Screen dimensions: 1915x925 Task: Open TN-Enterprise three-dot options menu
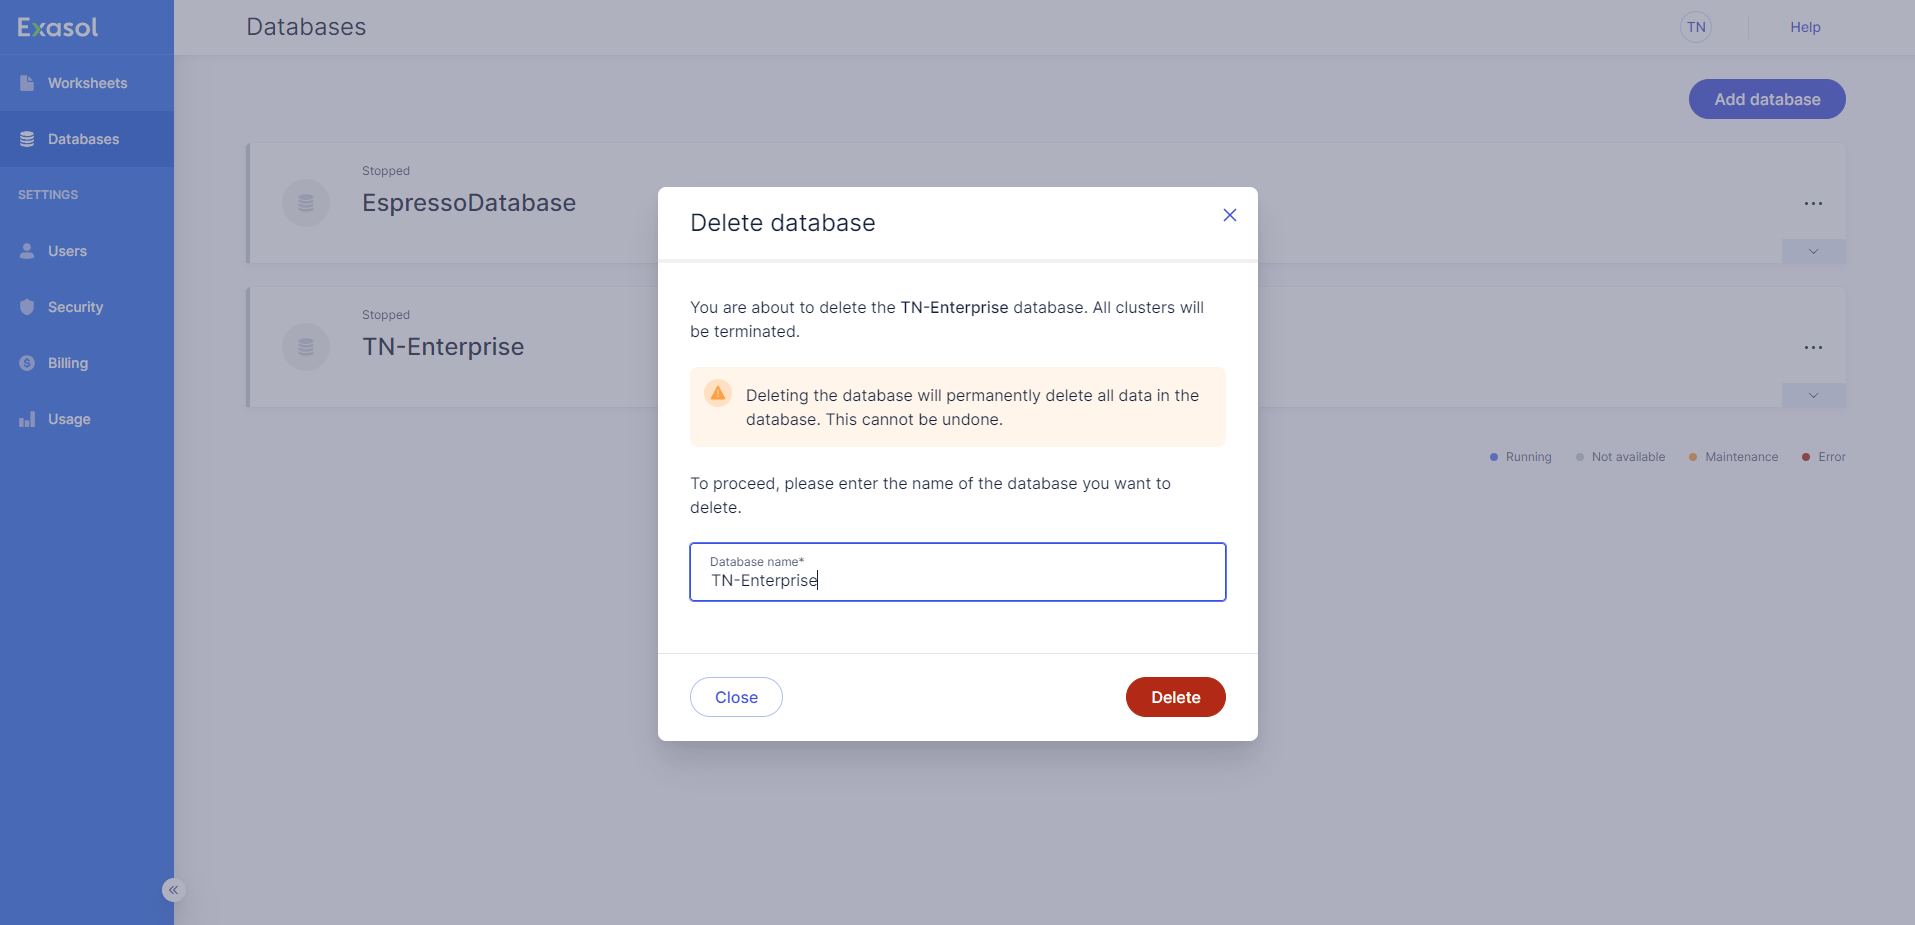1813,348
